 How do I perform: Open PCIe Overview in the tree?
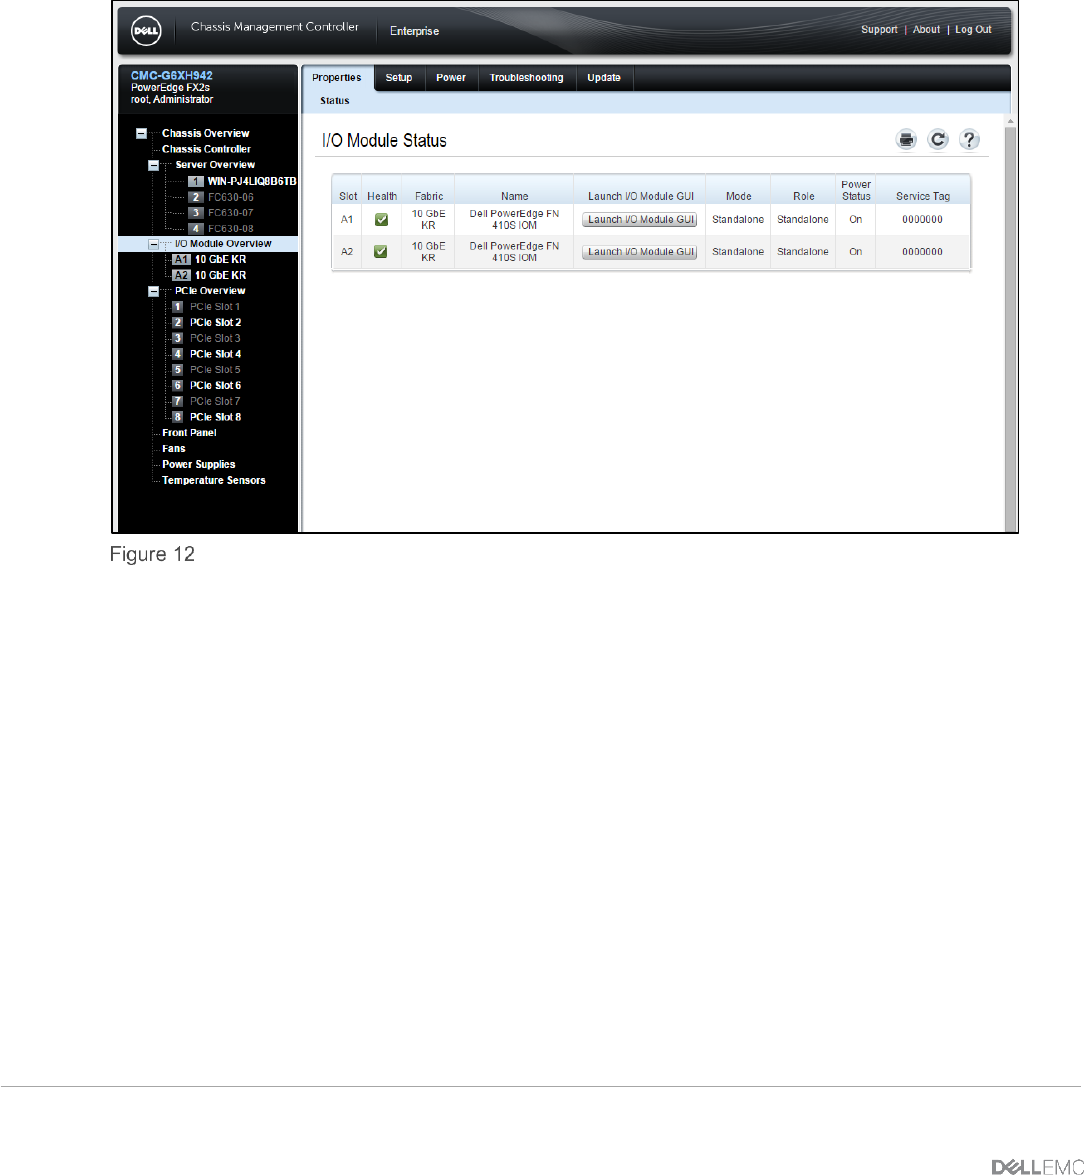pos(211,291)
